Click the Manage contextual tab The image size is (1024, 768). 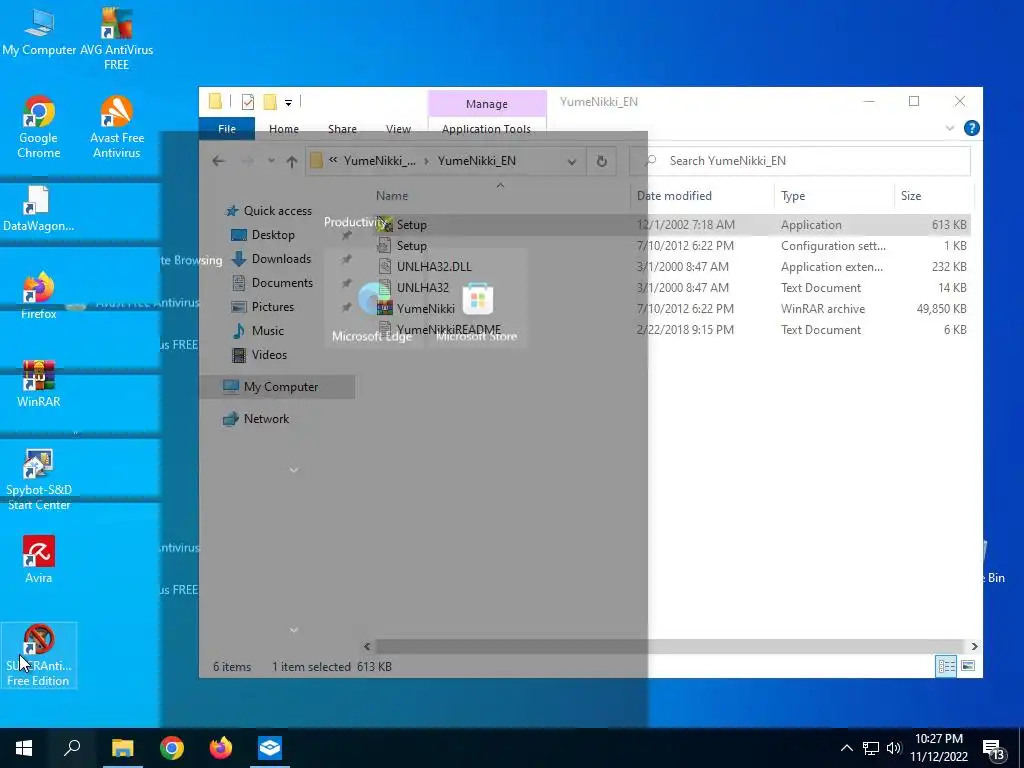(x=487, y=104)
